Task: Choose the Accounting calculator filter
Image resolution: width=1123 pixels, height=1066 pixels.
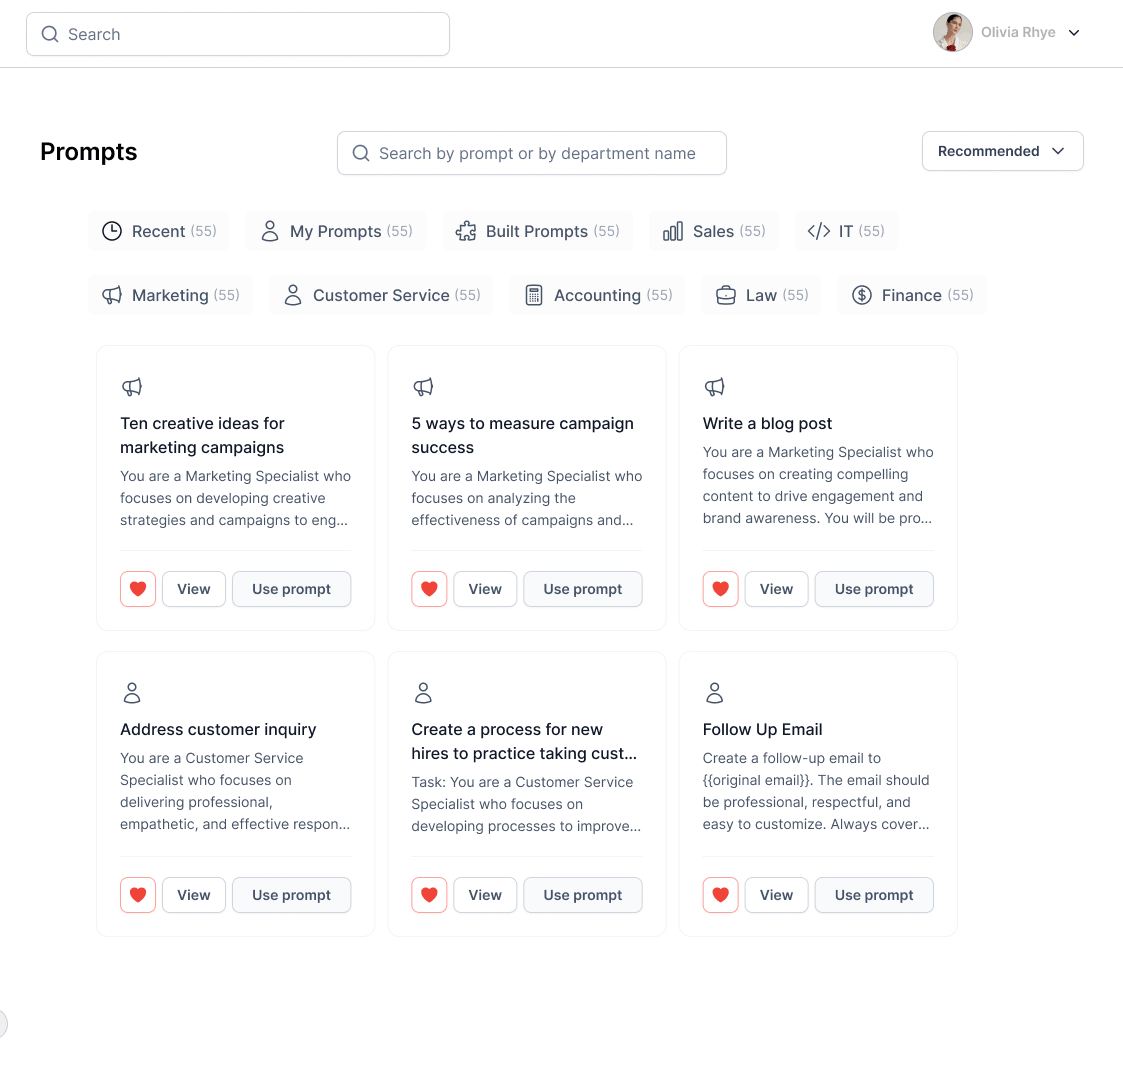Action: [598, 295]
